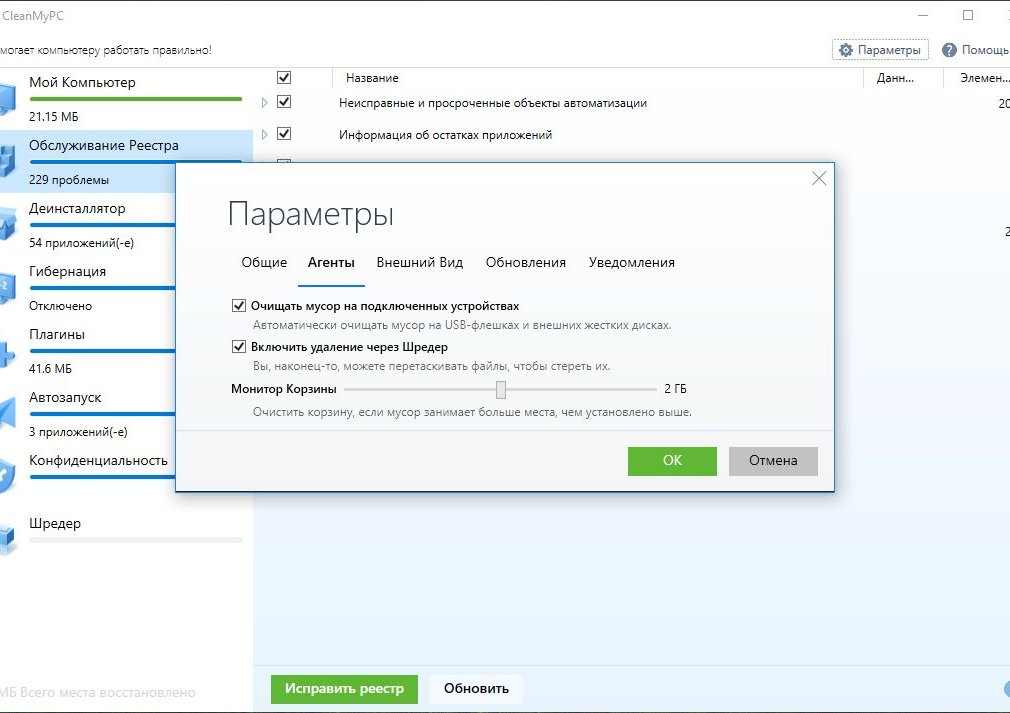1010x713 pixels.
Task: Click the Обновить button
Action: click(476, 689)
